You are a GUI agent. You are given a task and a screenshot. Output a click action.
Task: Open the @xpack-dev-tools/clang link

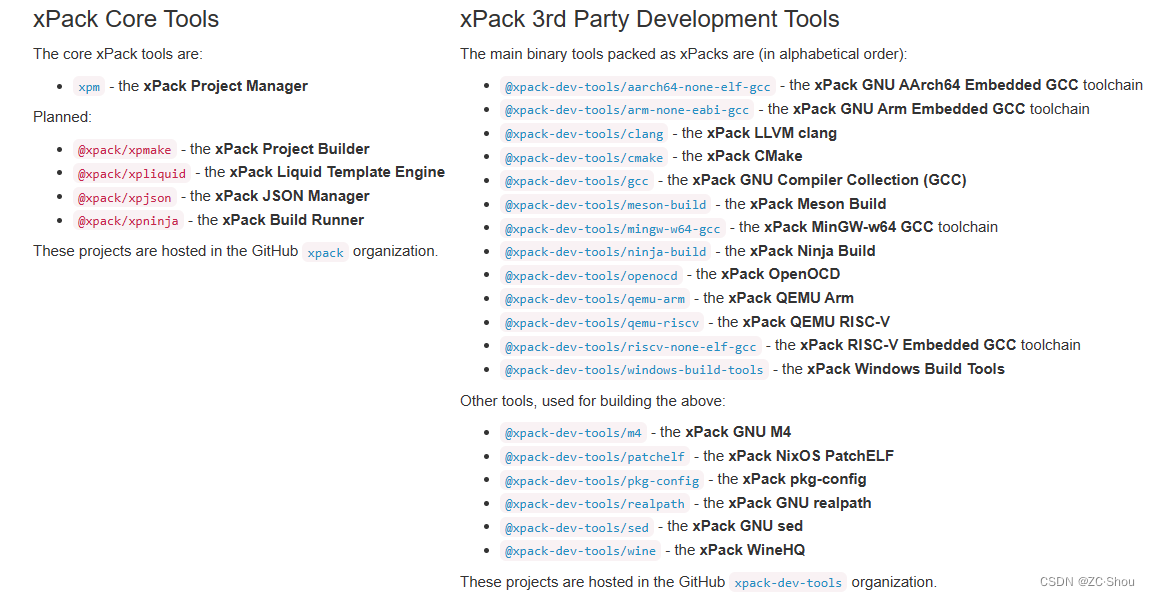(x=584, y=134)
